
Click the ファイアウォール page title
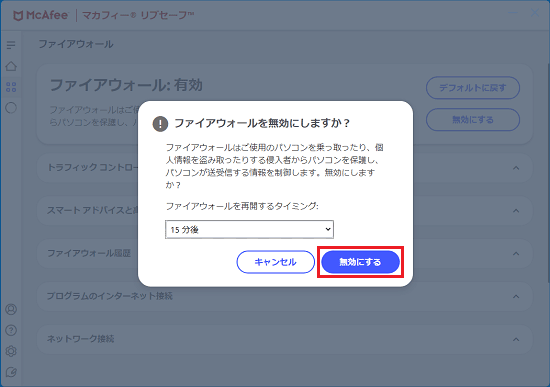click(x=76, y=44)
